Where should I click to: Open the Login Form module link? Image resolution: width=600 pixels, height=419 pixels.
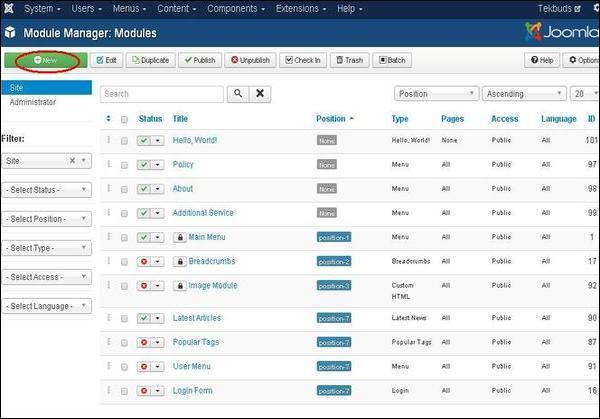[192, 391]
